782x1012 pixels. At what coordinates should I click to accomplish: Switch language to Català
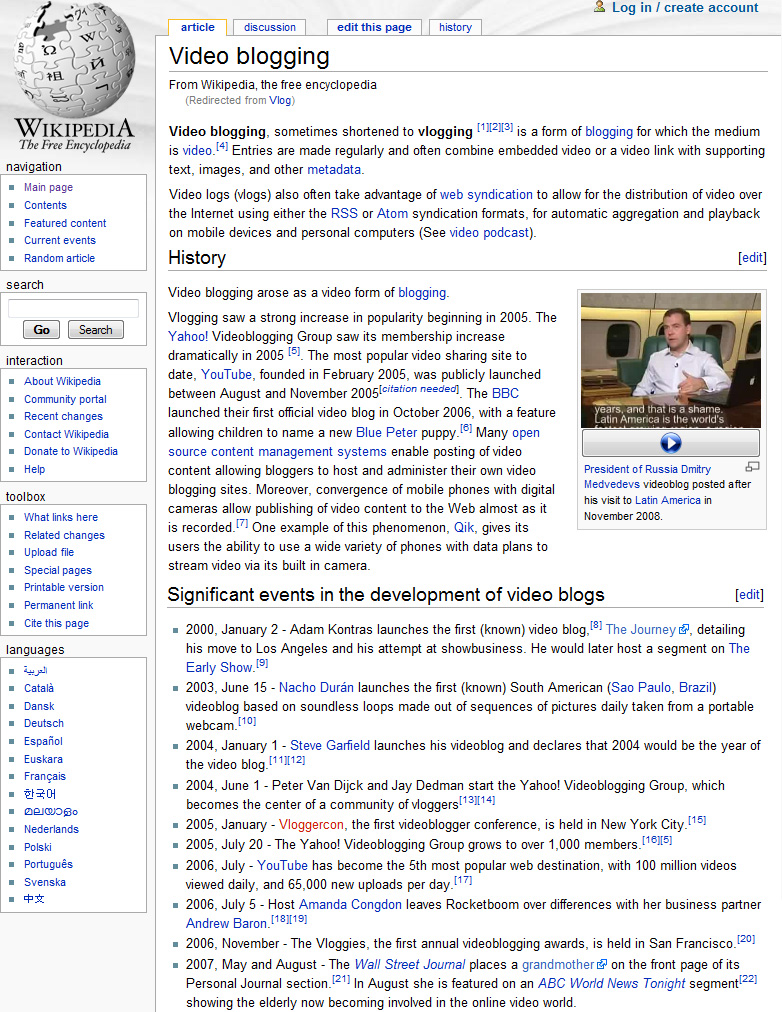(x=39, y=688)
